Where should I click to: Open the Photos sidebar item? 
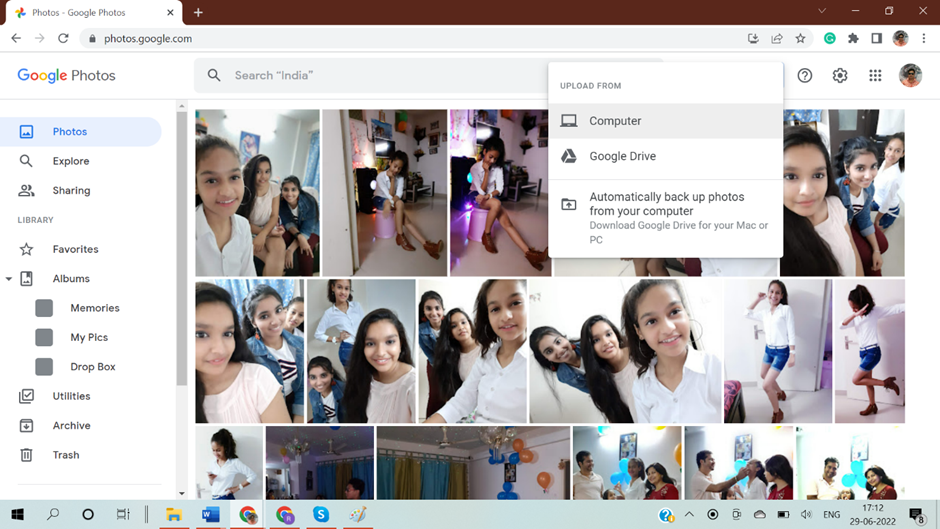pos(80,131)
